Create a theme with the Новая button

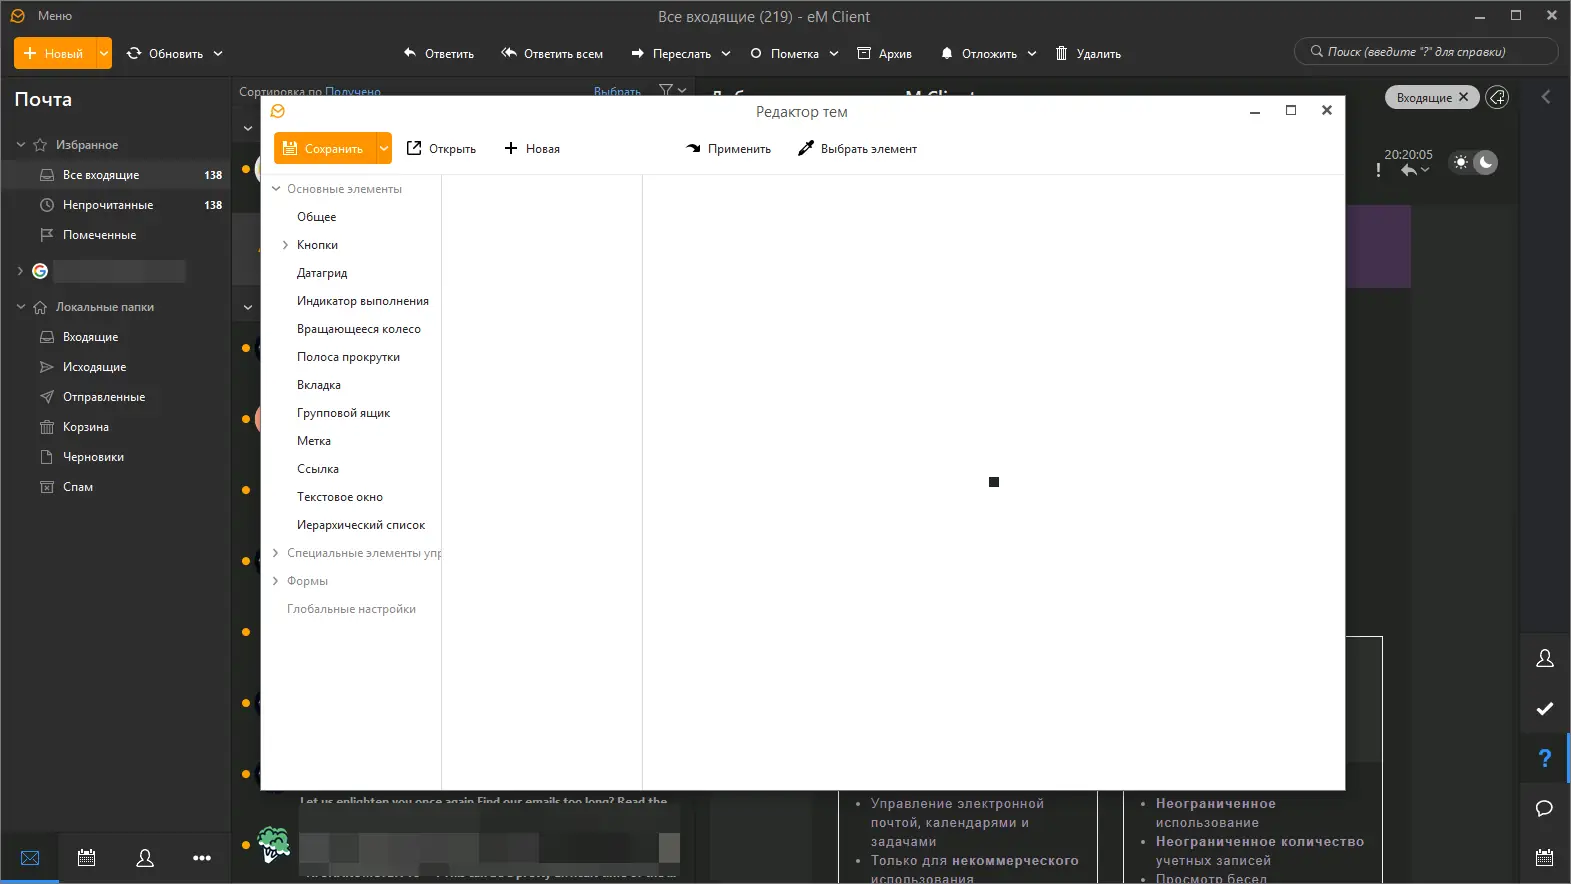(x=532, y=149)
